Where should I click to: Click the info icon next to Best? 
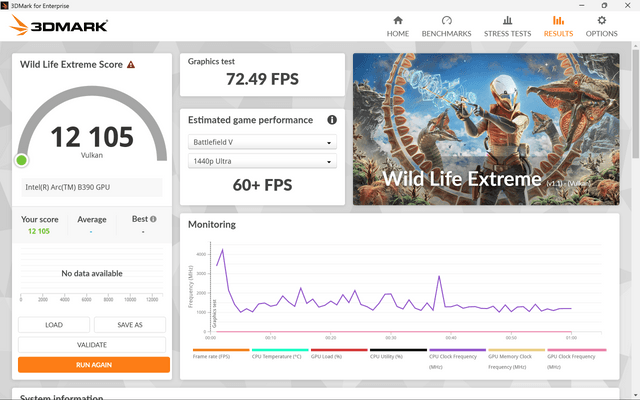tap(153, 219)
